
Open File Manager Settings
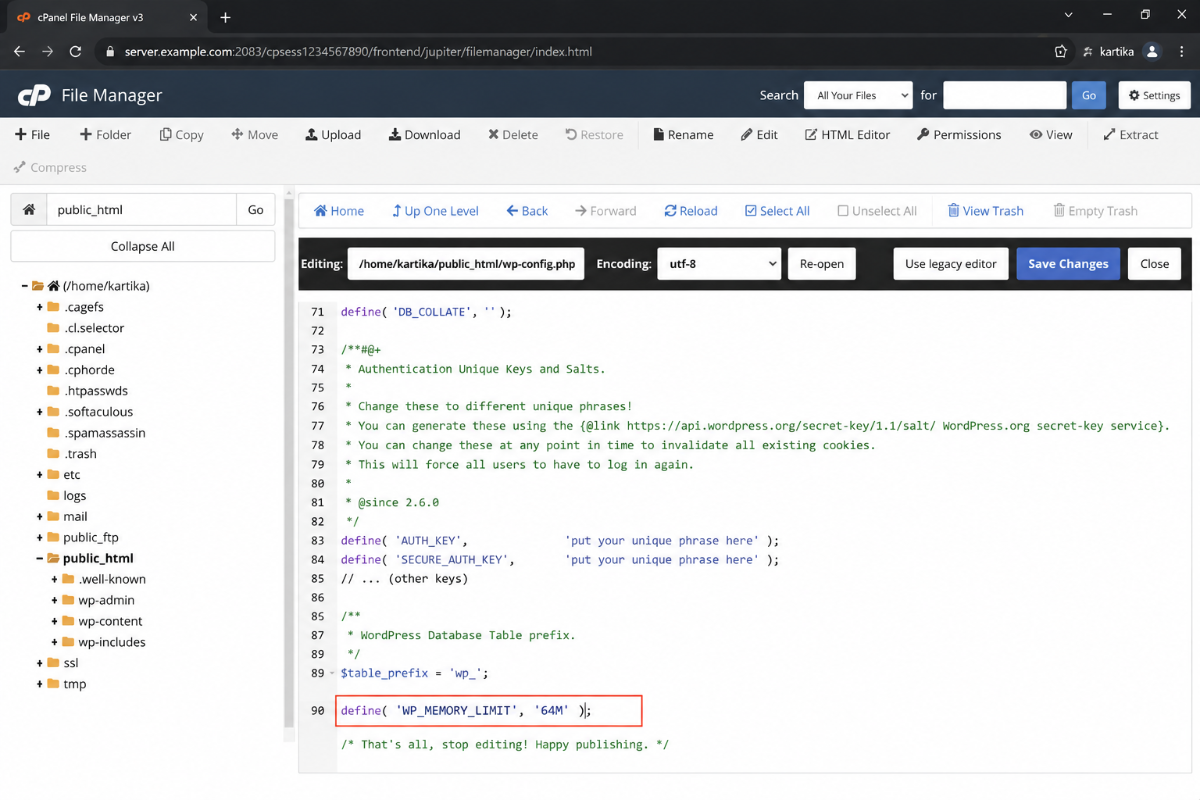pos(1154,95)
